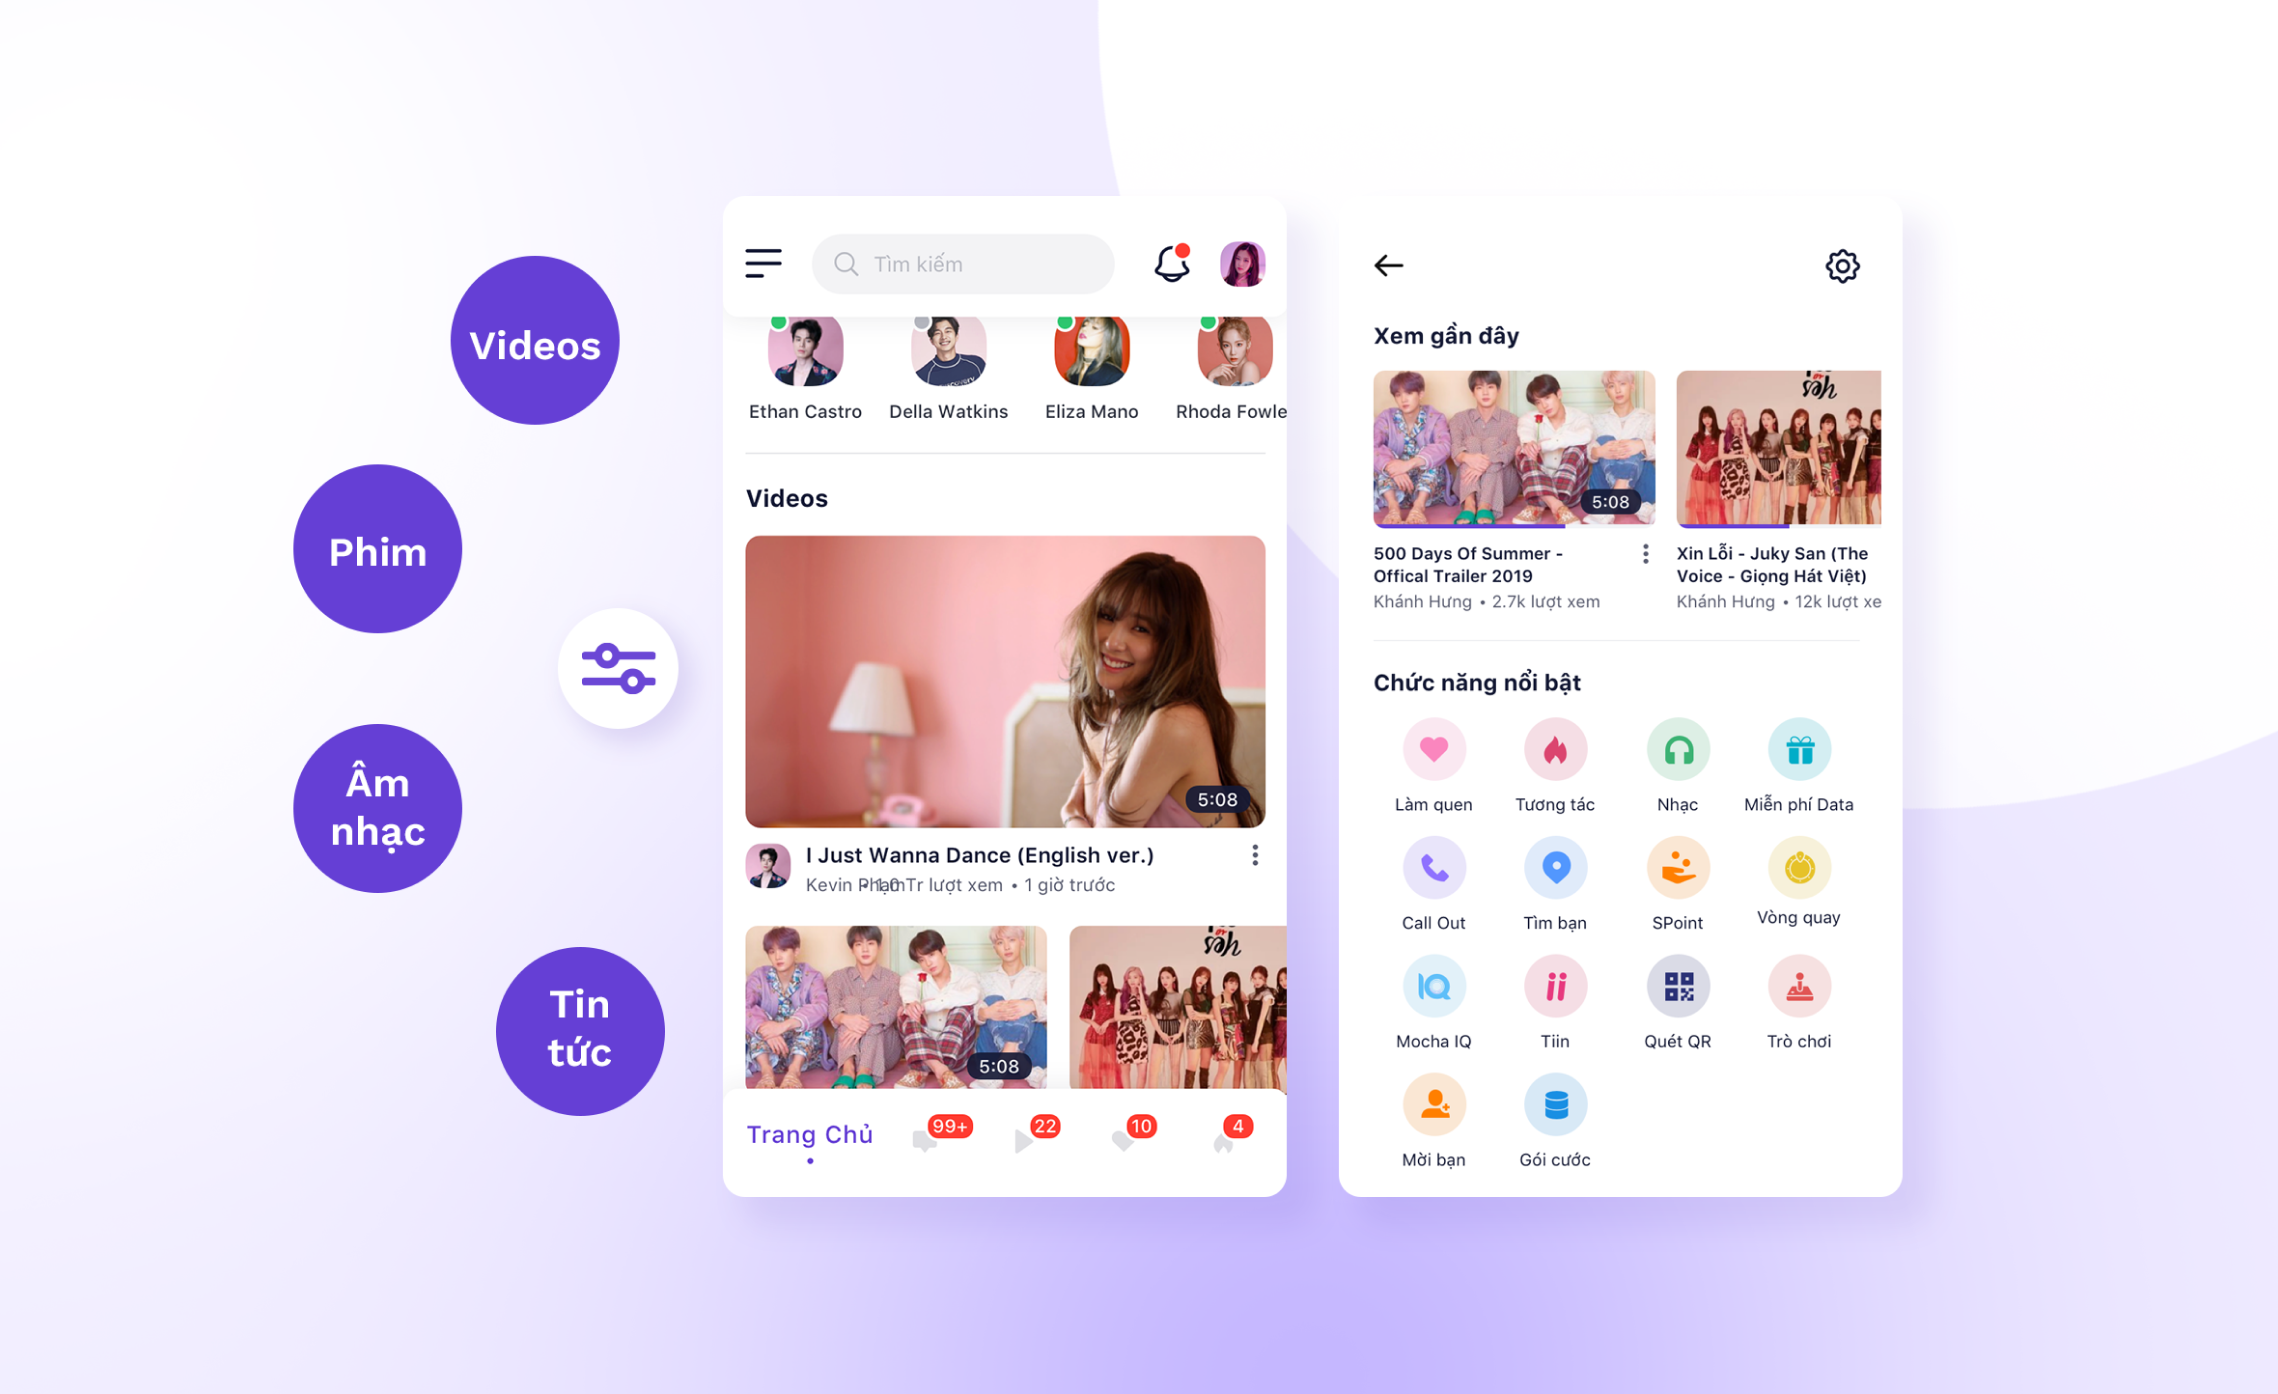
Task: Click the Miễn phí Data icon
Action: (x=1796, y=755)
